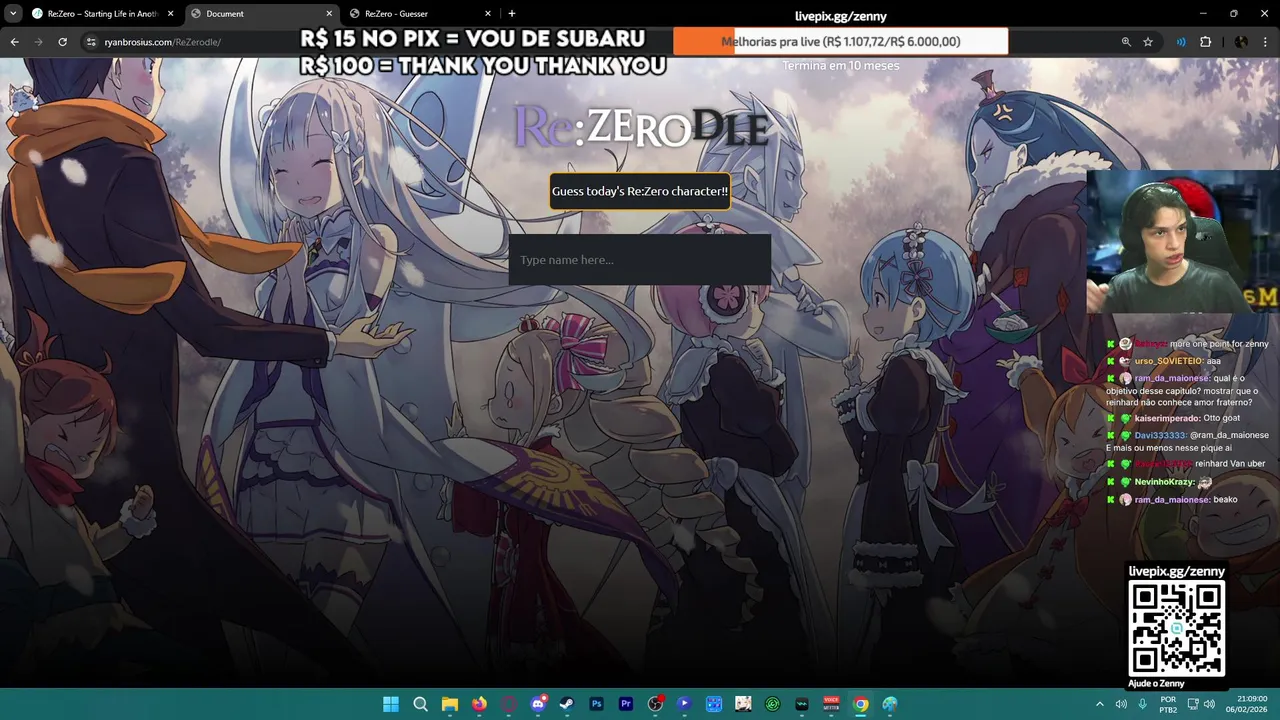Close the Re:Zero - Guesser tab
This screenshot has width=1280, height=720.
pos(488,14)
